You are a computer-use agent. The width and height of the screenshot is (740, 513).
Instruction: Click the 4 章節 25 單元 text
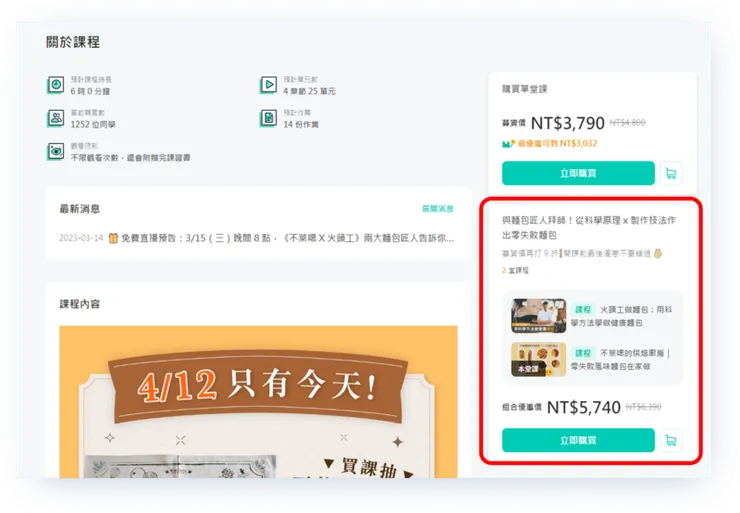tap(309, 91)
